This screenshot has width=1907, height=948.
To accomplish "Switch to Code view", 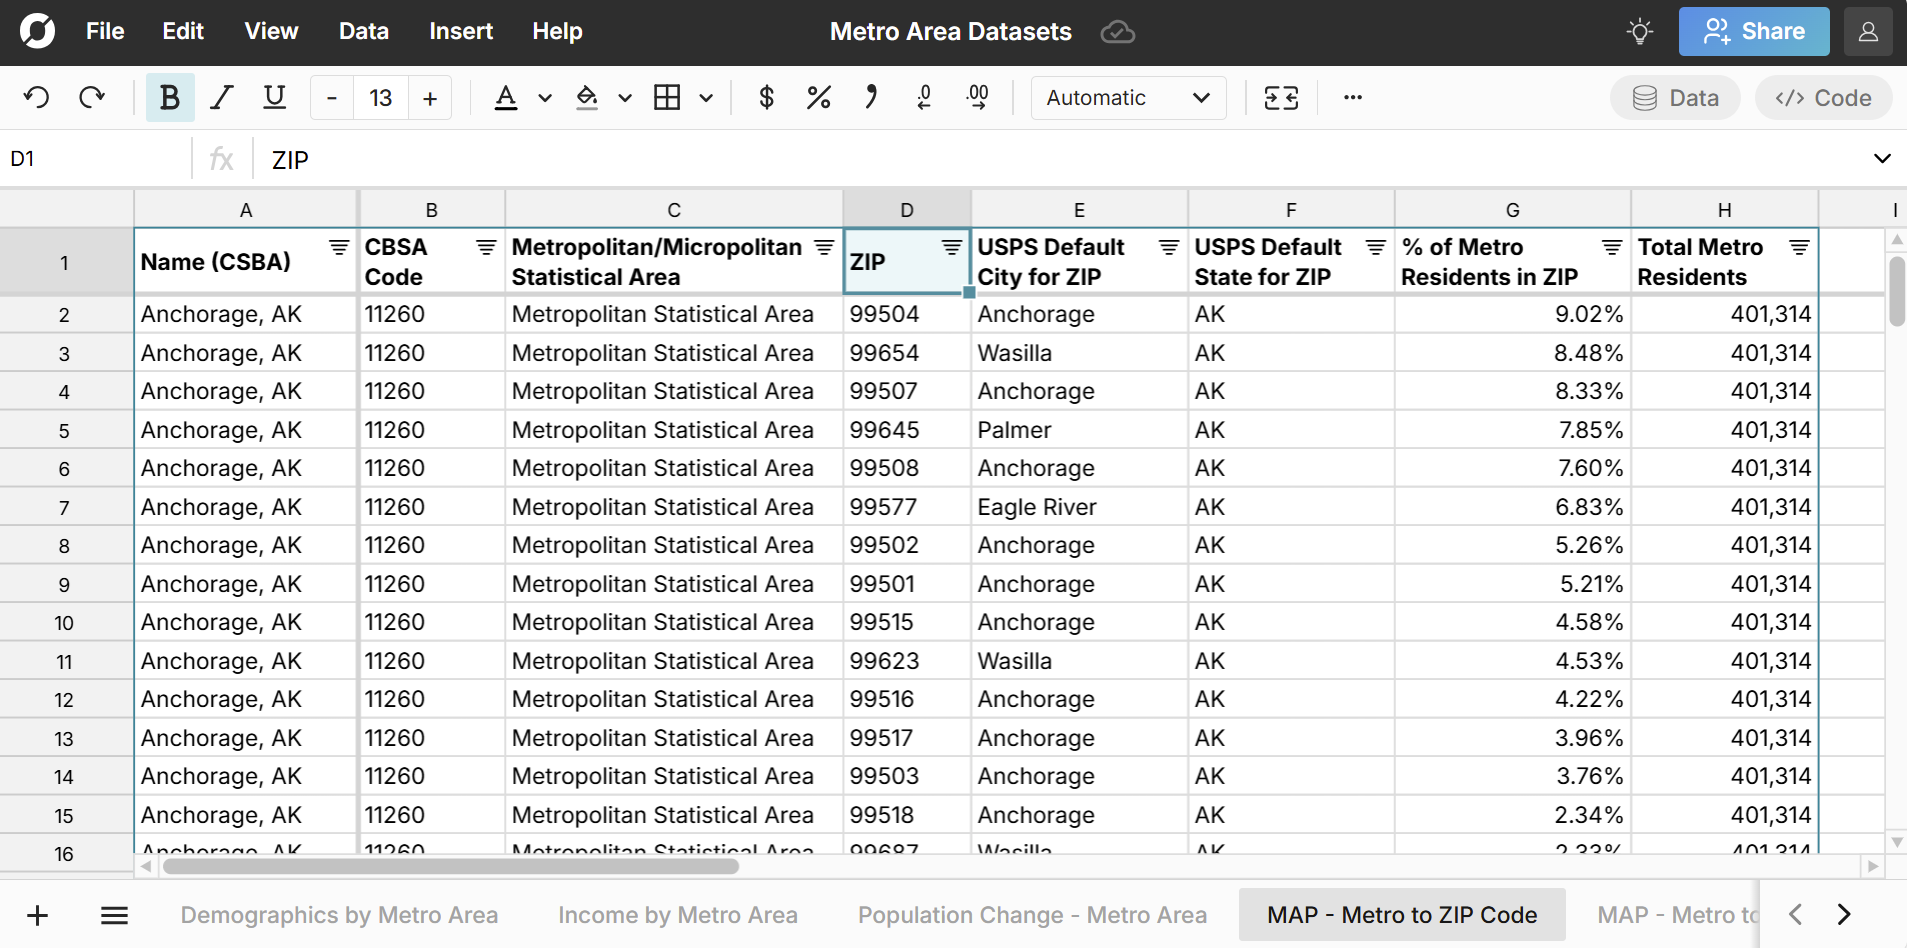I will coord(1822,97).
